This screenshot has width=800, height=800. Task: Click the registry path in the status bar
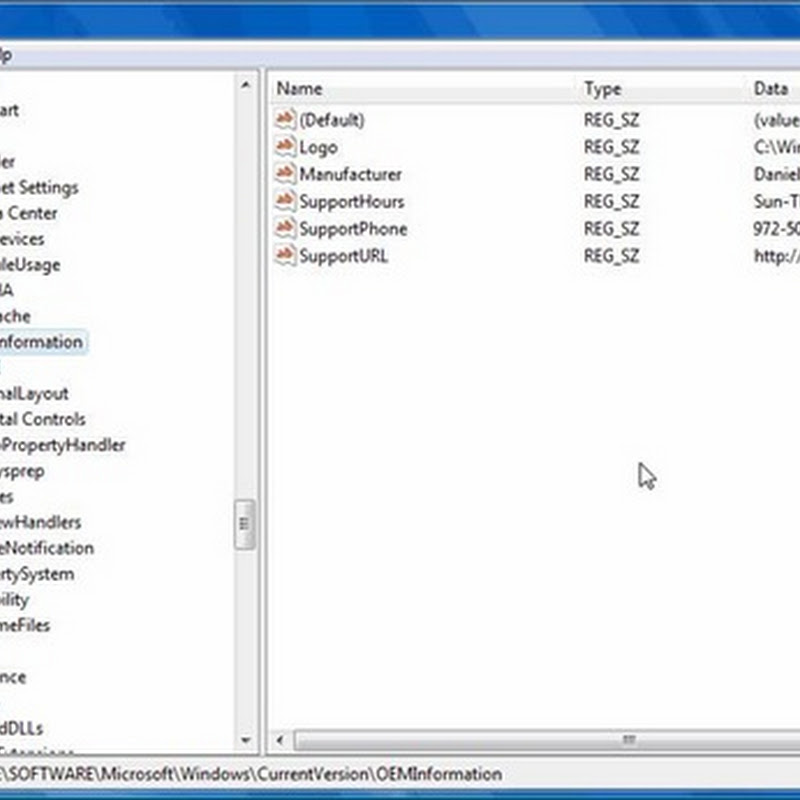tap(251, 774)
